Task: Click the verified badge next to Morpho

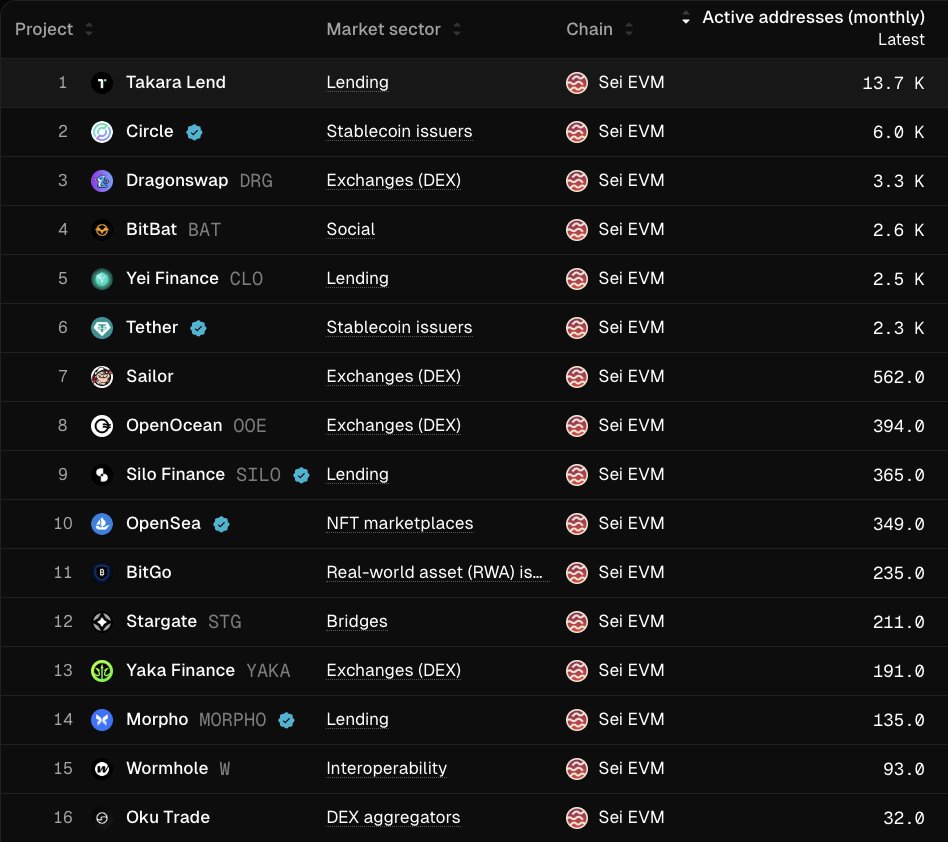Action: (x=286, y=720)
